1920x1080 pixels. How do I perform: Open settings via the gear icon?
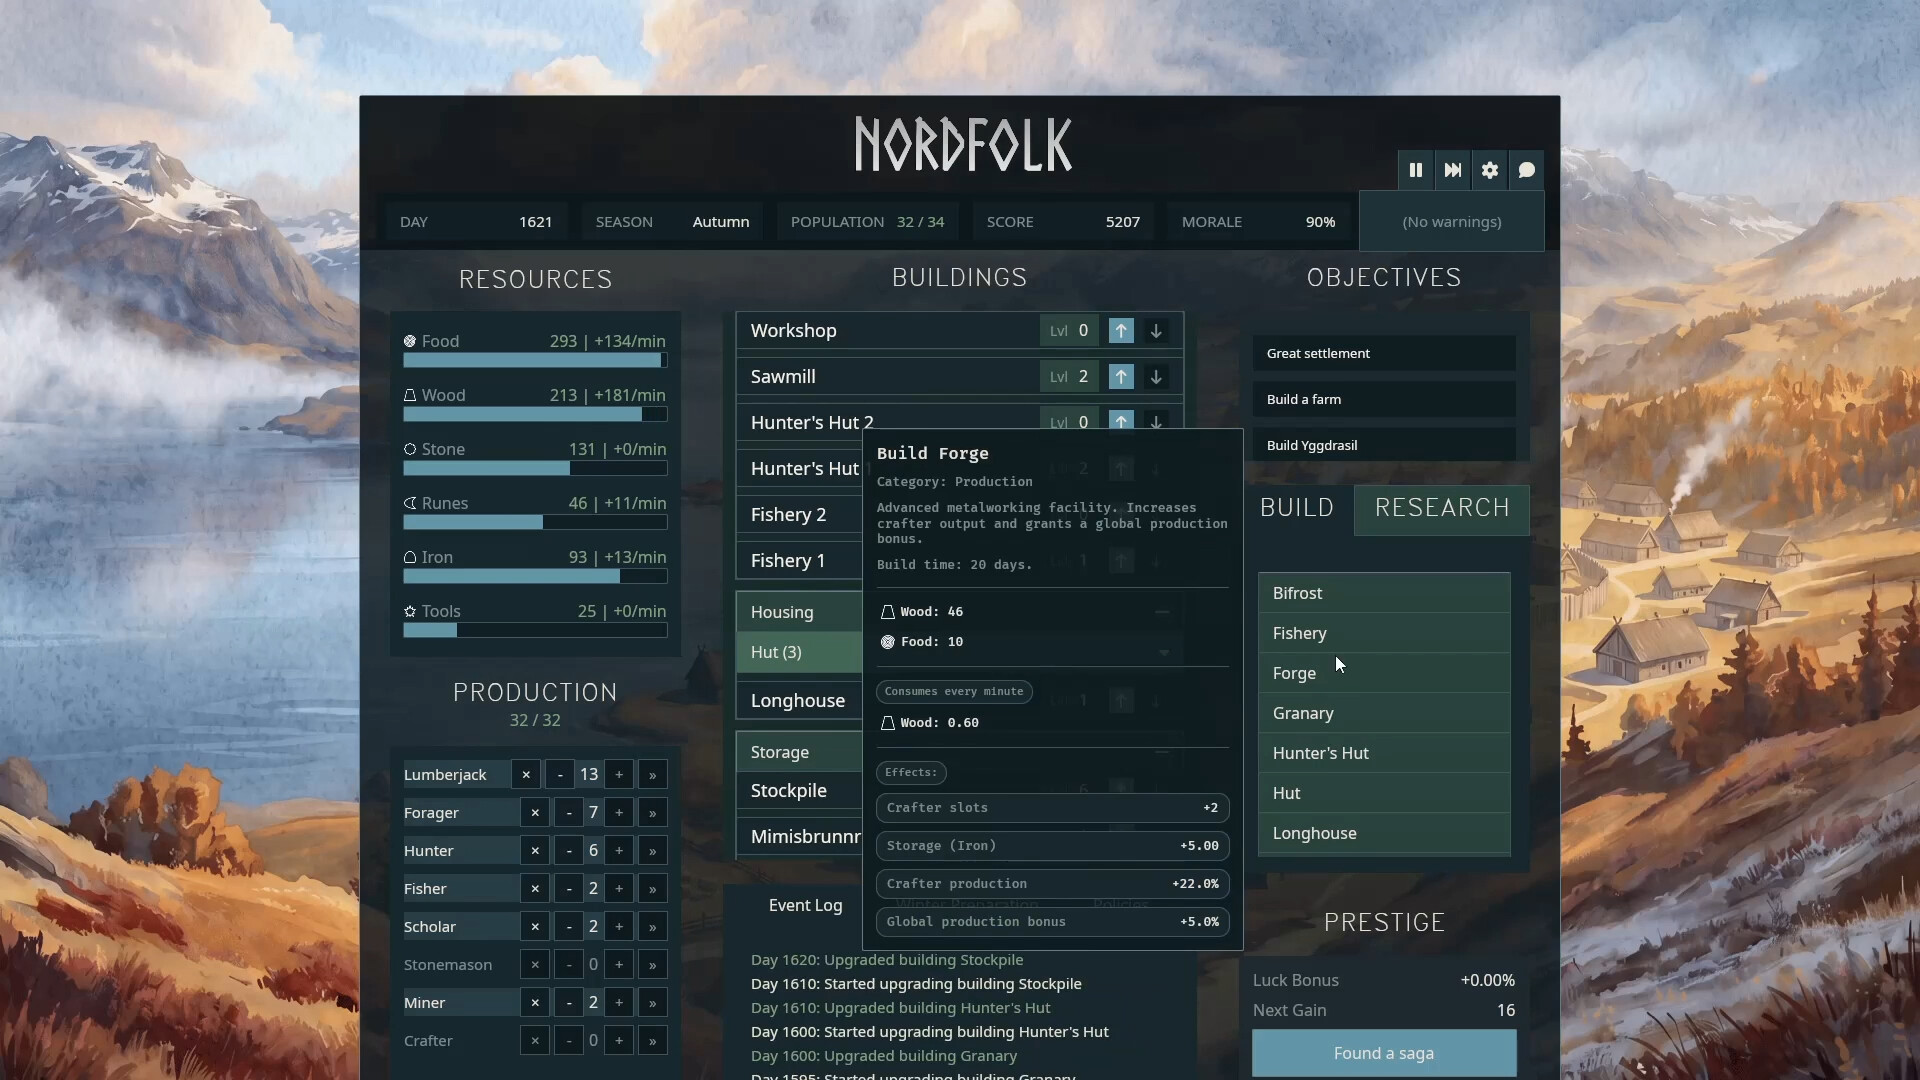point(1490,170)
